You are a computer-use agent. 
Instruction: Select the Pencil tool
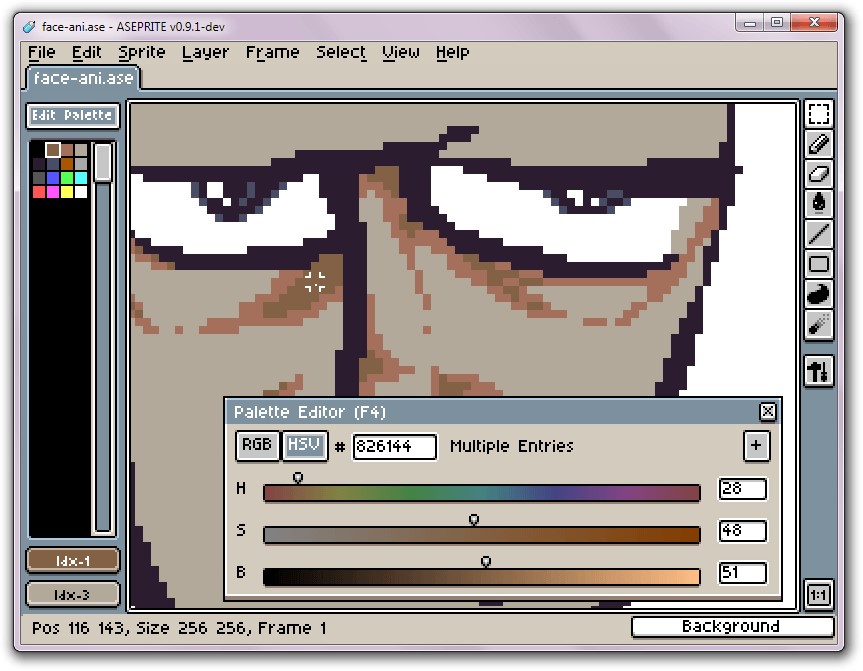tap(819, 144)
